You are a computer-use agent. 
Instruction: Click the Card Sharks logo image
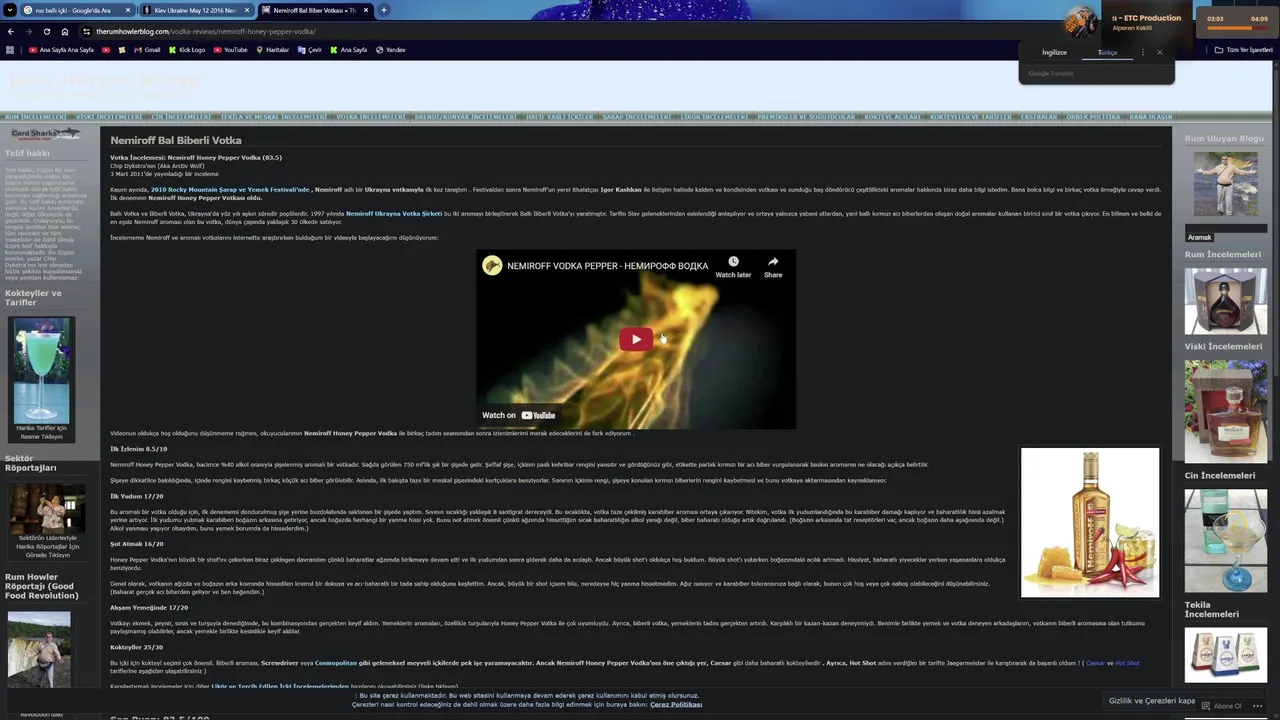45,134
